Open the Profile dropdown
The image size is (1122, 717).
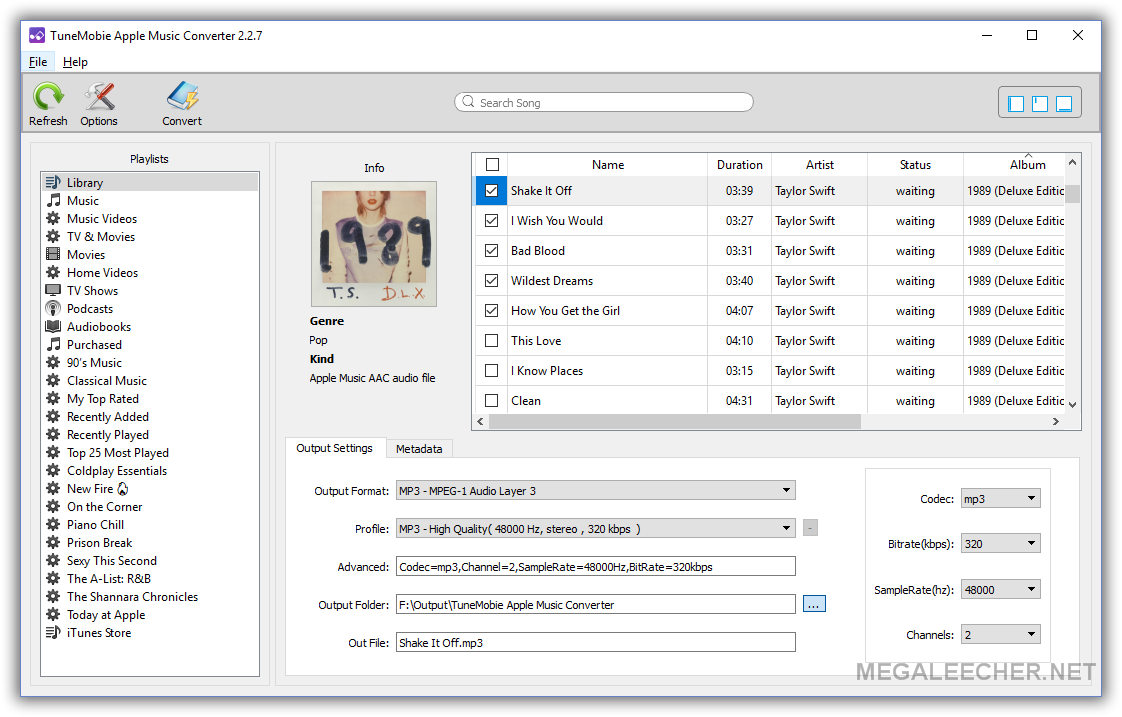595,528
